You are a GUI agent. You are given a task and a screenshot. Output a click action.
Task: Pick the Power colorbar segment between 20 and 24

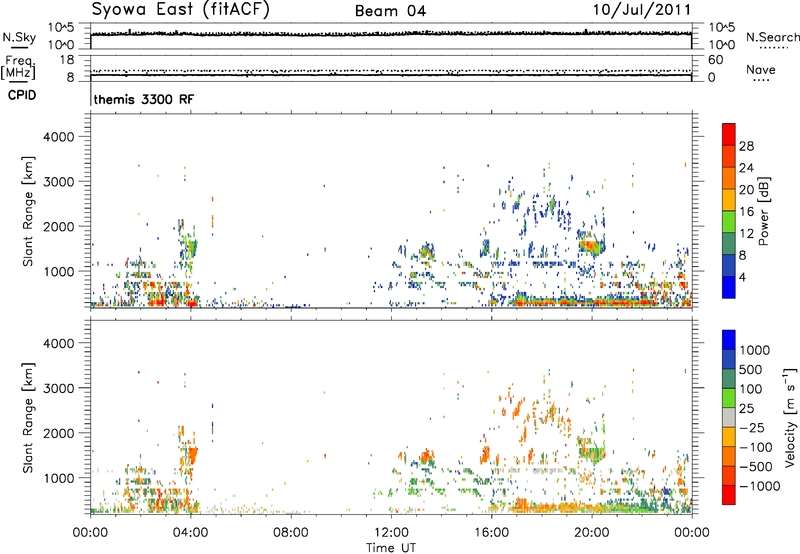(729, 178)
